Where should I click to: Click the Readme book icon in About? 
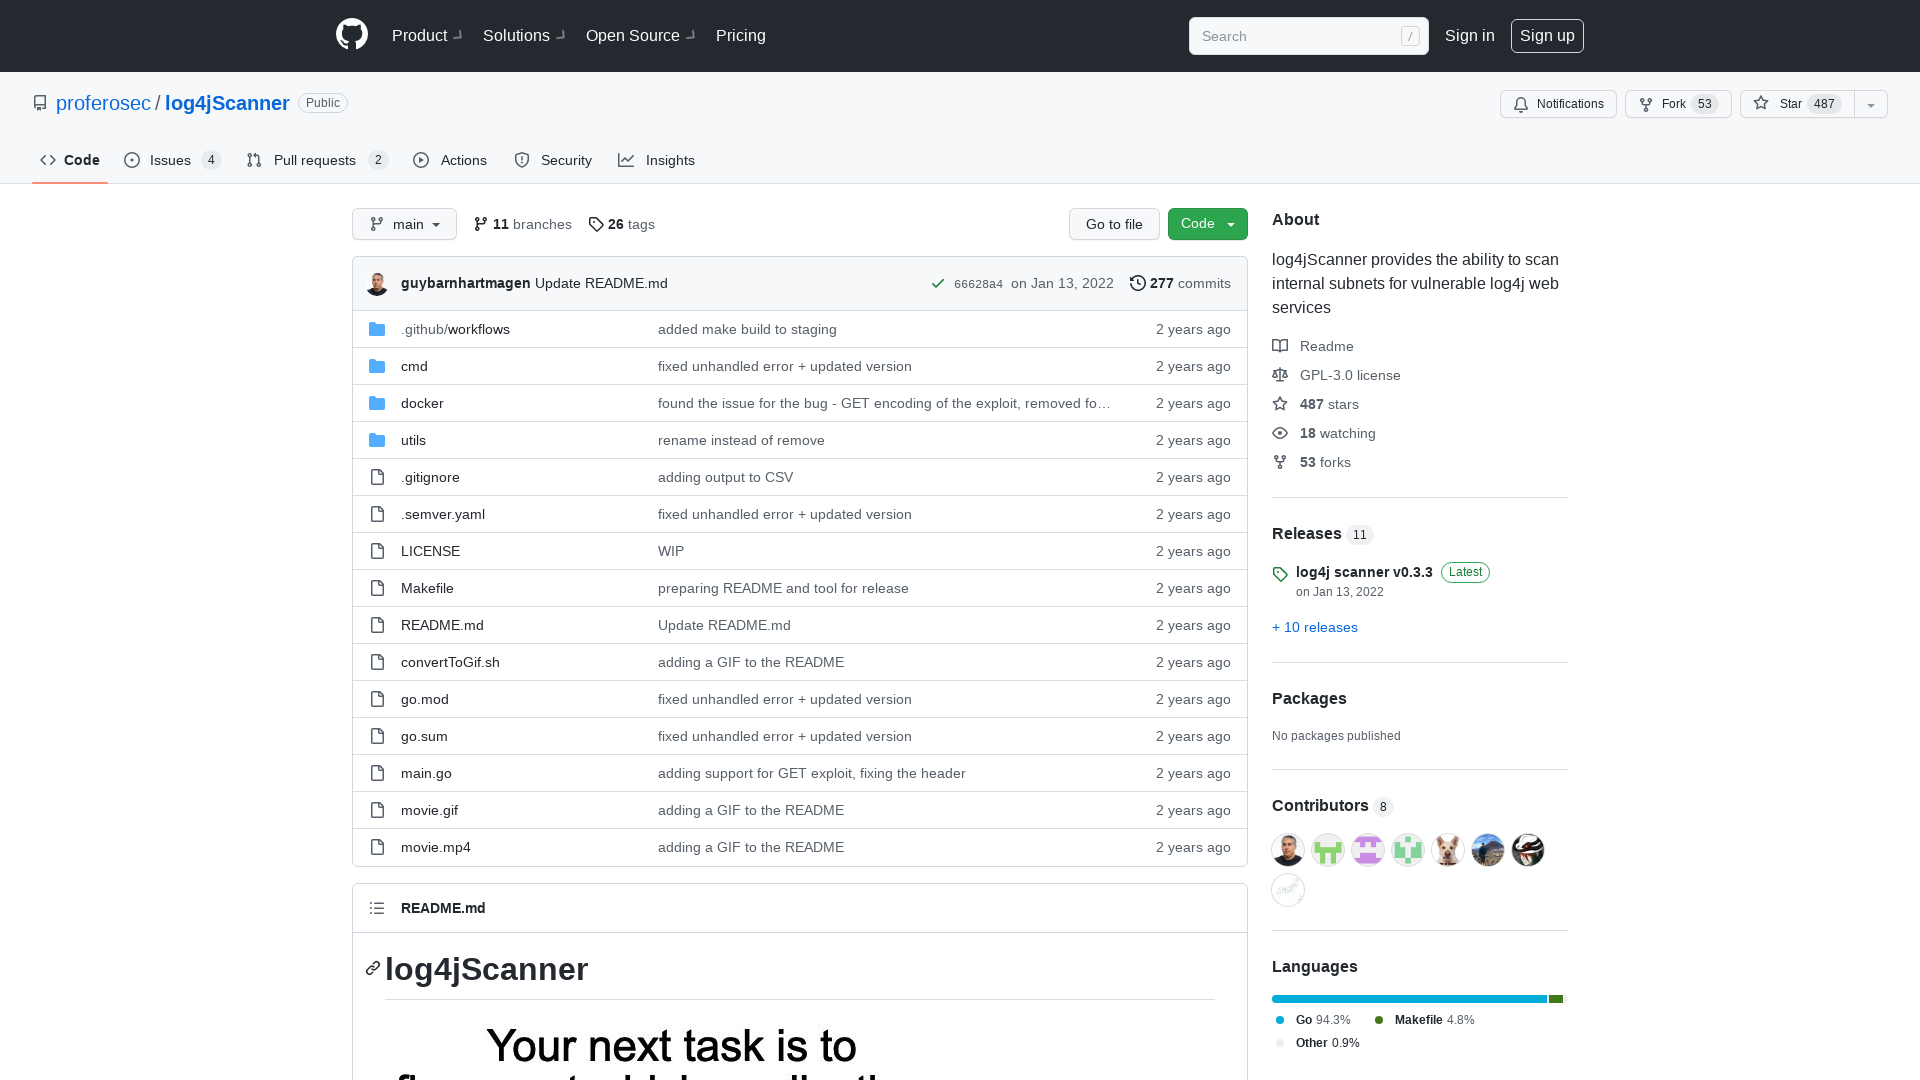pos(1280,346)
